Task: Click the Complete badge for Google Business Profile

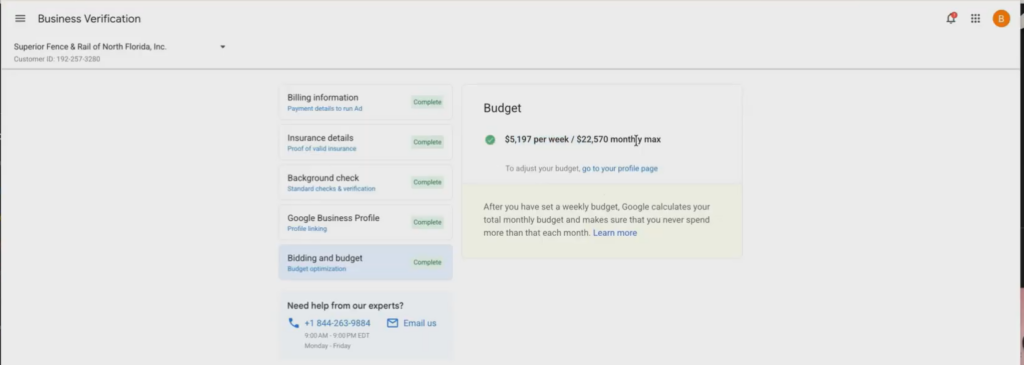Action: tap(428, 223)
